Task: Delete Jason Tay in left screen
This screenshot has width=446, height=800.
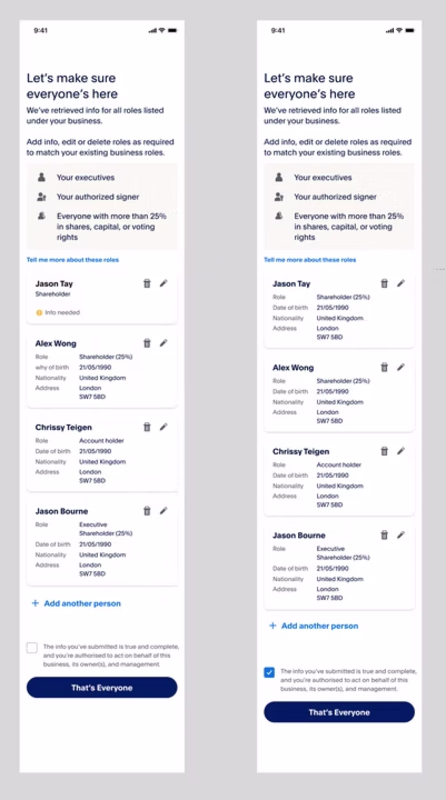Action: 147,283
